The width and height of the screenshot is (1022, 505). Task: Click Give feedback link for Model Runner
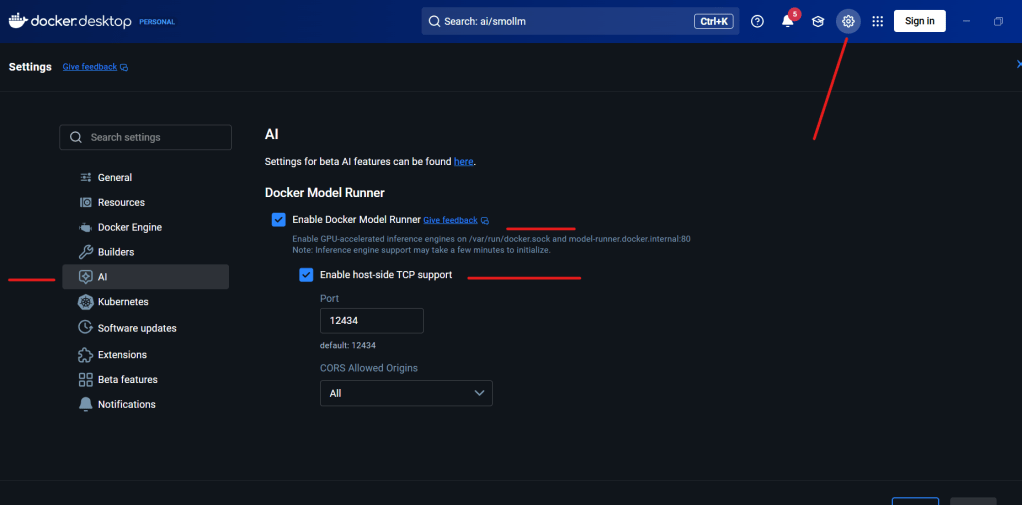(450, 220)
